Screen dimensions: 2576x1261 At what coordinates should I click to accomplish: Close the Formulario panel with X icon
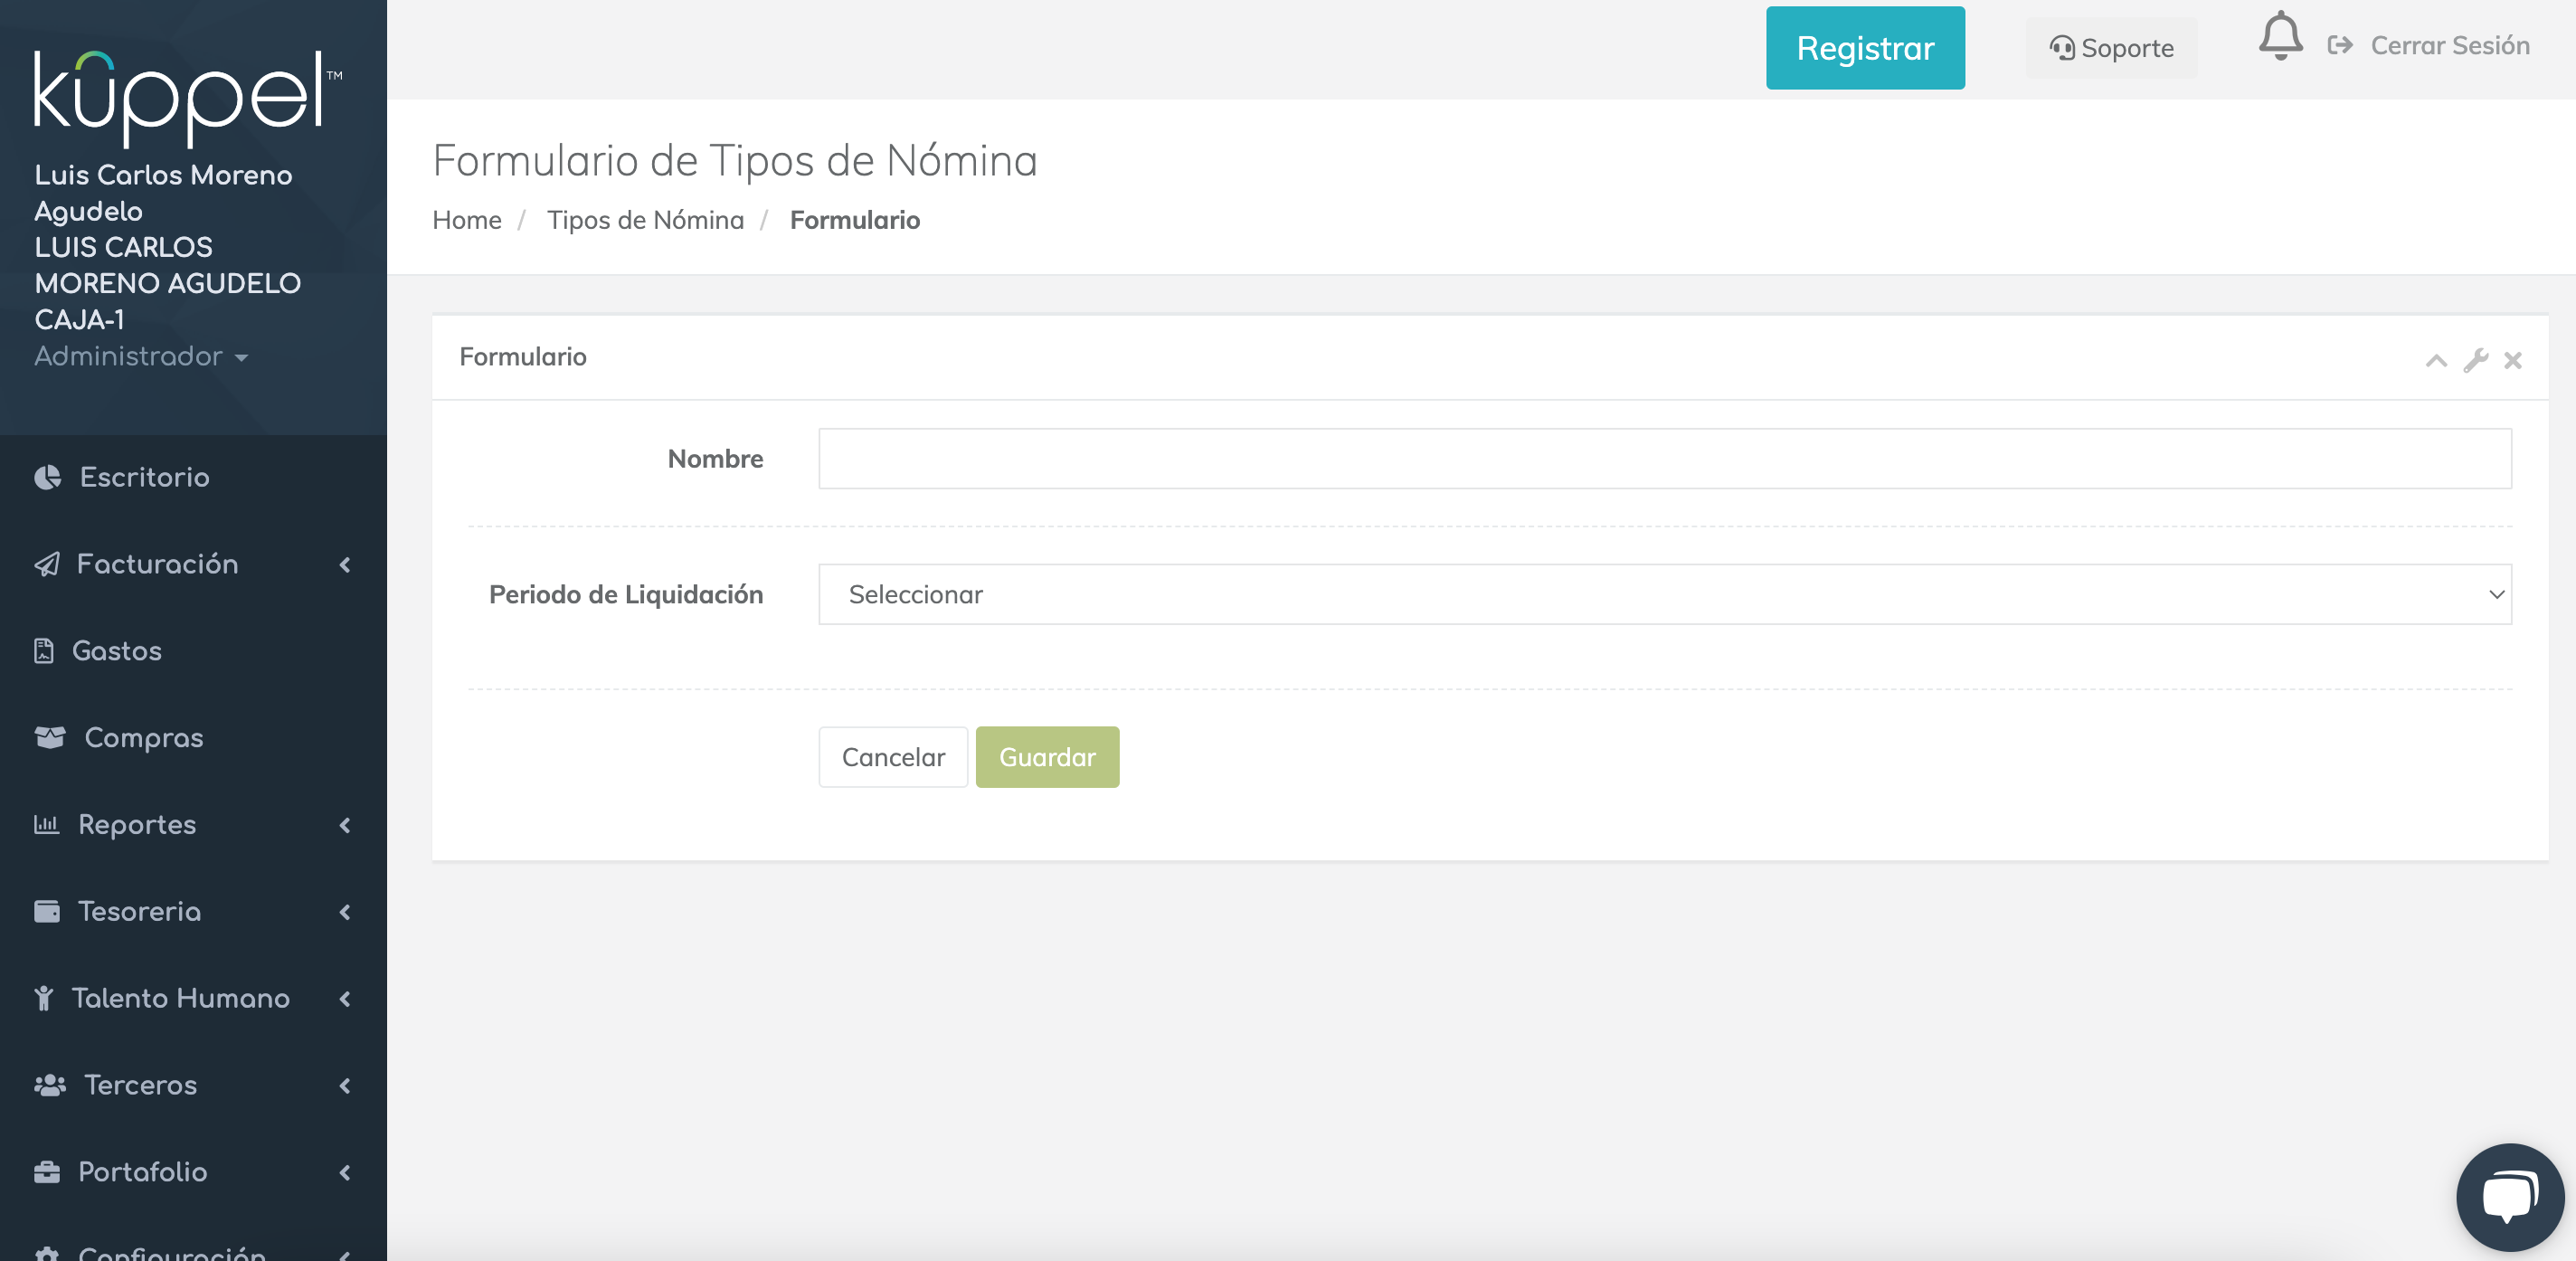2512,360
